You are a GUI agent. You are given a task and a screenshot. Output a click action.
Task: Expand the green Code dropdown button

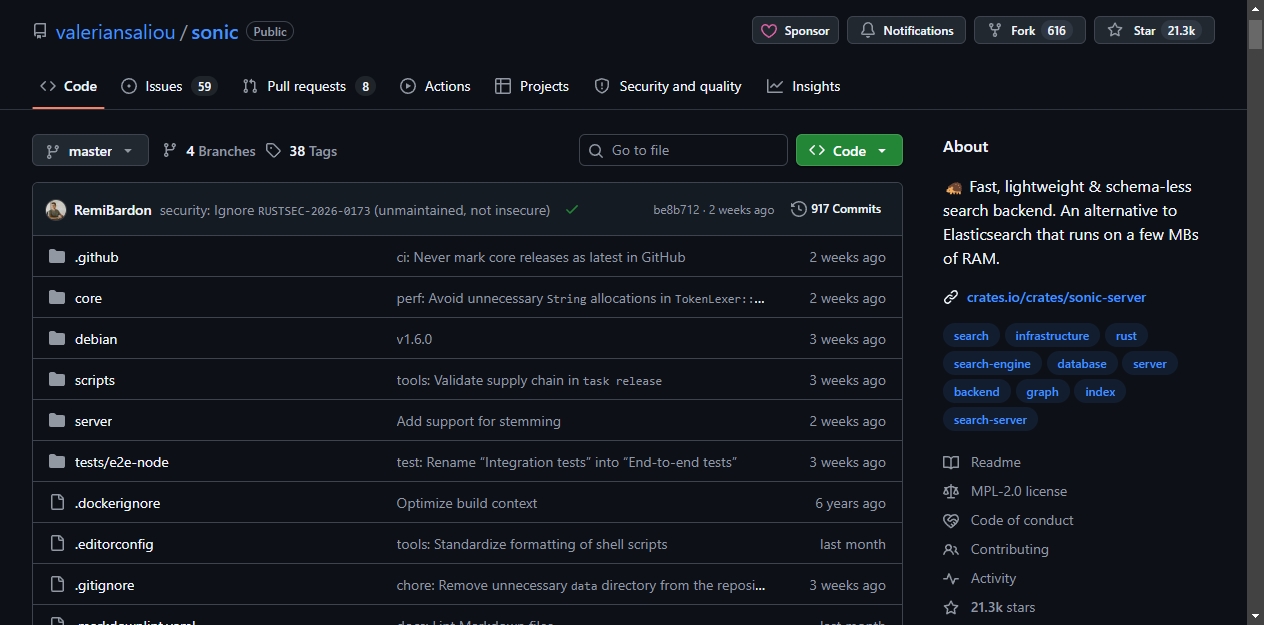pyautogui.click(x=849, y=150)
